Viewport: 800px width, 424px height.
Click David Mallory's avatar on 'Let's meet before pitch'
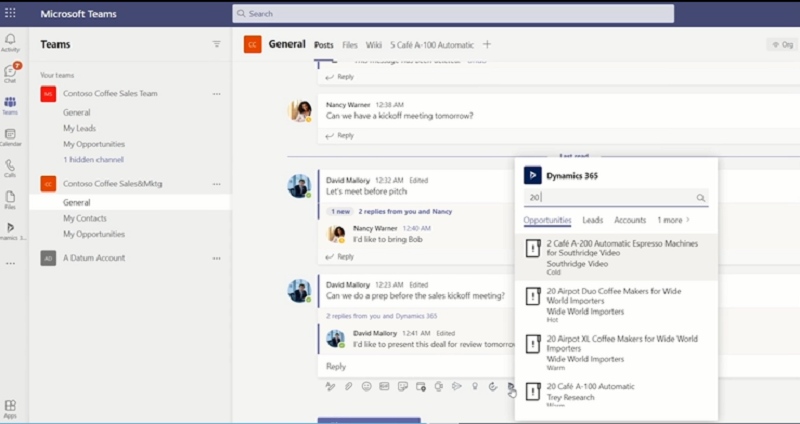pos(299,186)
